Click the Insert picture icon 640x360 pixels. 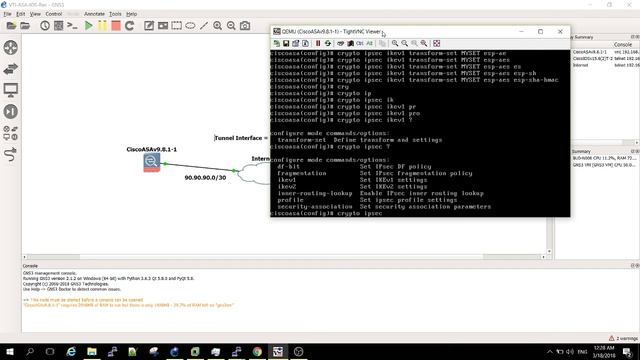[x=163, y=26]
